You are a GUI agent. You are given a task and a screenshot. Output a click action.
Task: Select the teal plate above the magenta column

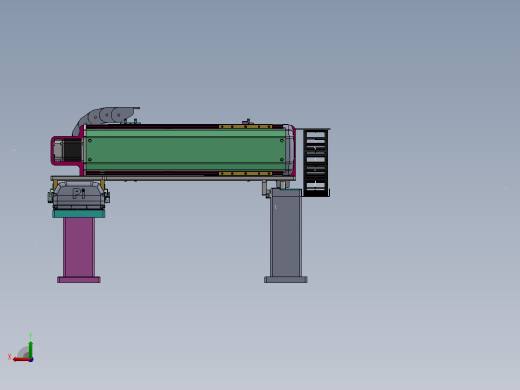79,214
